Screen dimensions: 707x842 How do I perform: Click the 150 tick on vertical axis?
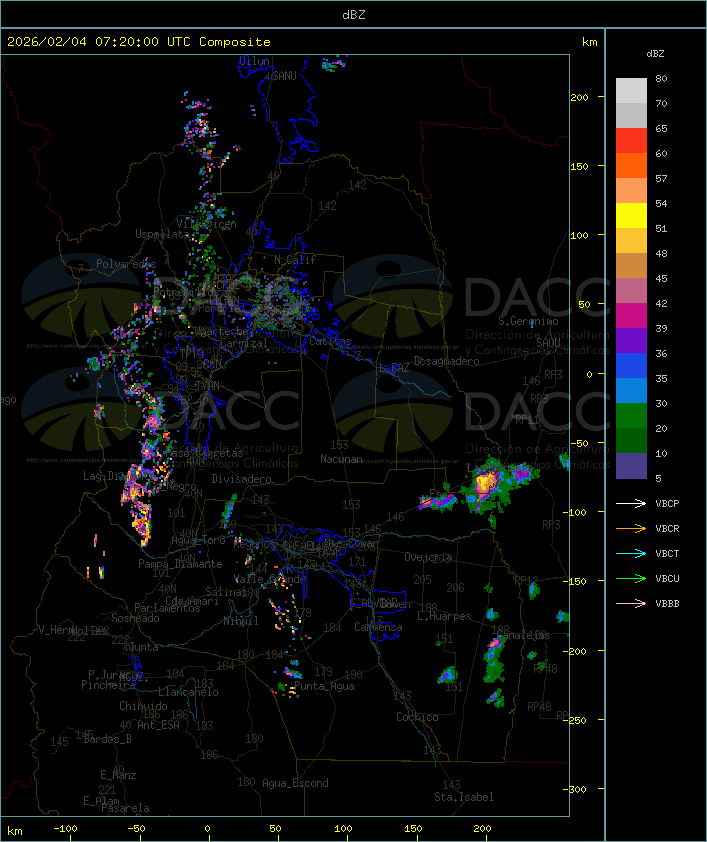(579, 166)
